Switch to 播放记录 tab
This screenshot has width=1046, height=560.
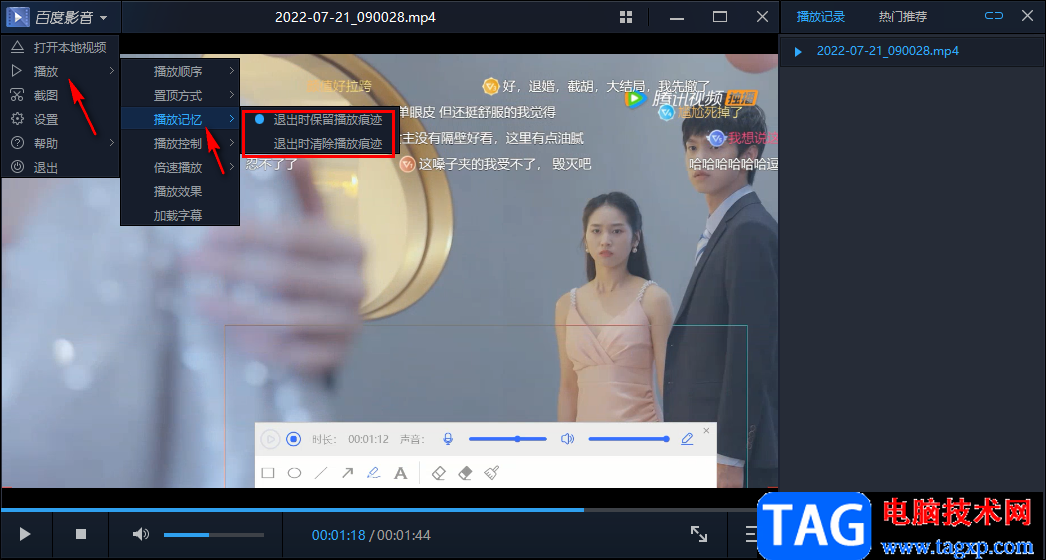tap(821, 17)
